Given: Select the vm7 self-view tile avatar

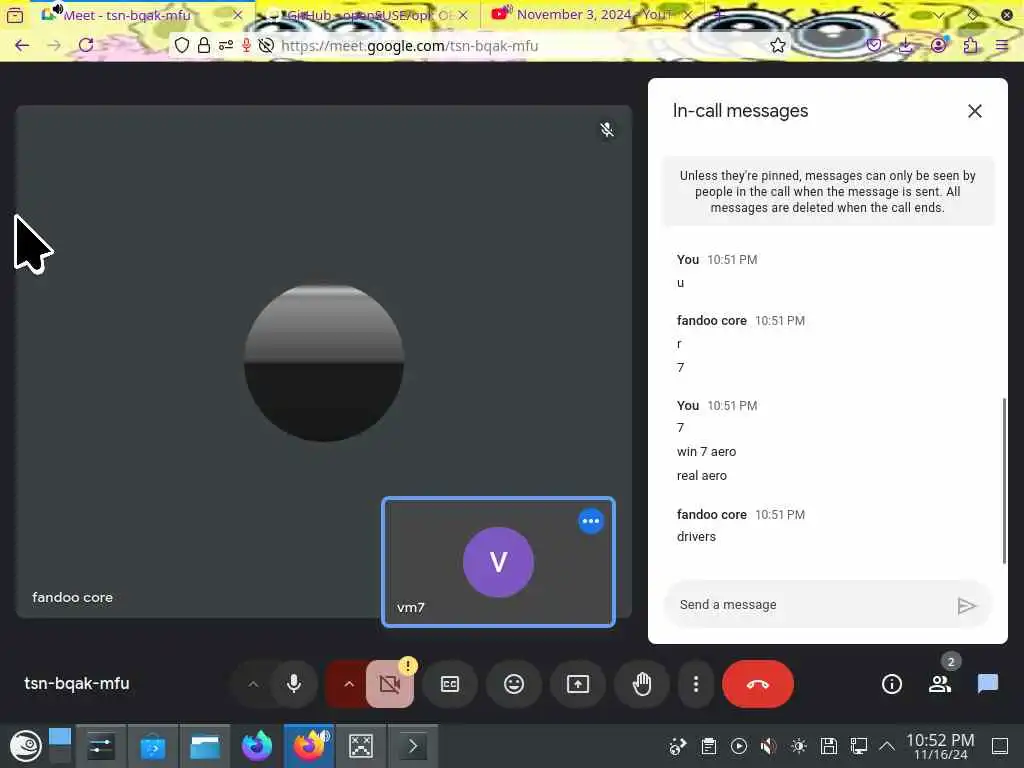Looking at the screenshot, I should point(498,562).
